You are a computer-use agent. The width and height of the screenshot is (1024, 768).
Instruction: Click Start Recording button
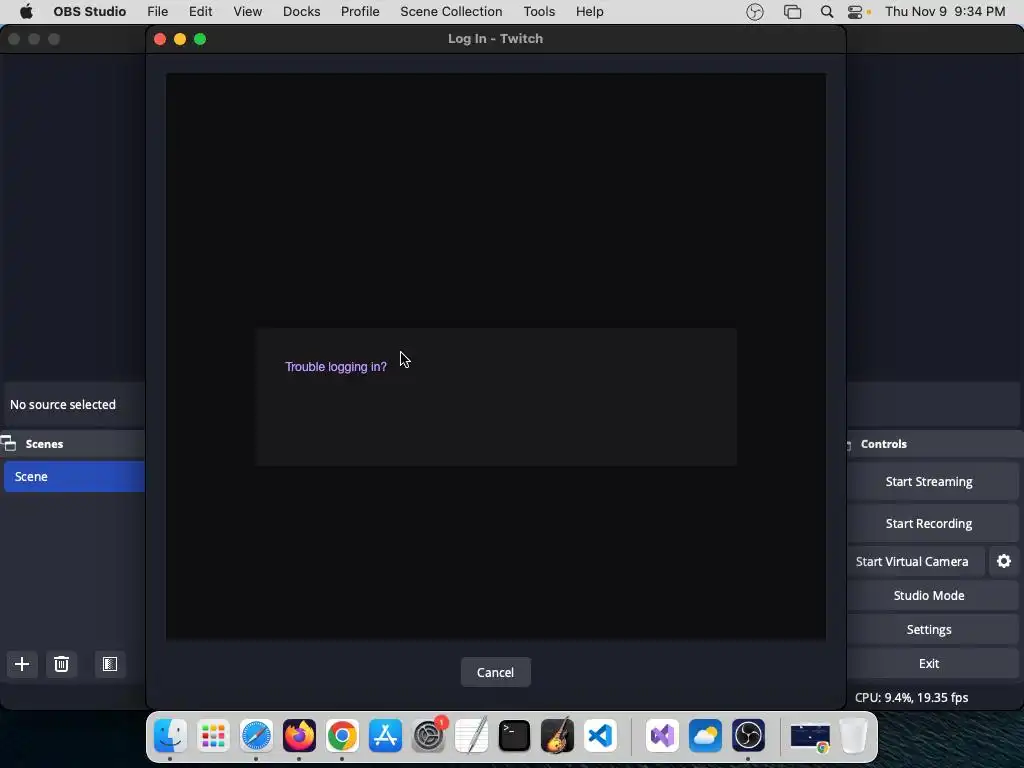coord(929,524)
